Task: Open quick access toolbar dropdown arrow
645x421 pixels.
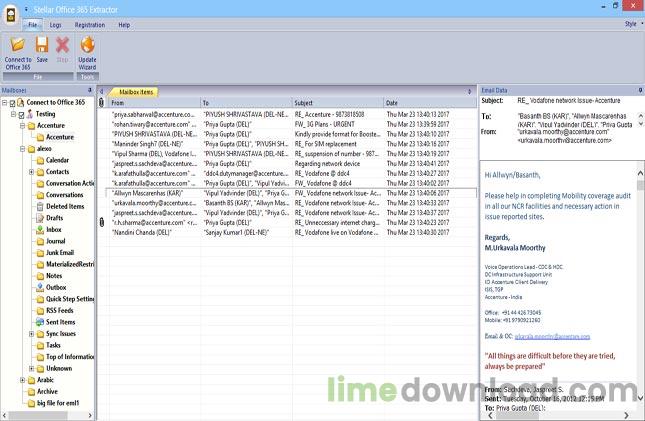Action: coord(26,9)
